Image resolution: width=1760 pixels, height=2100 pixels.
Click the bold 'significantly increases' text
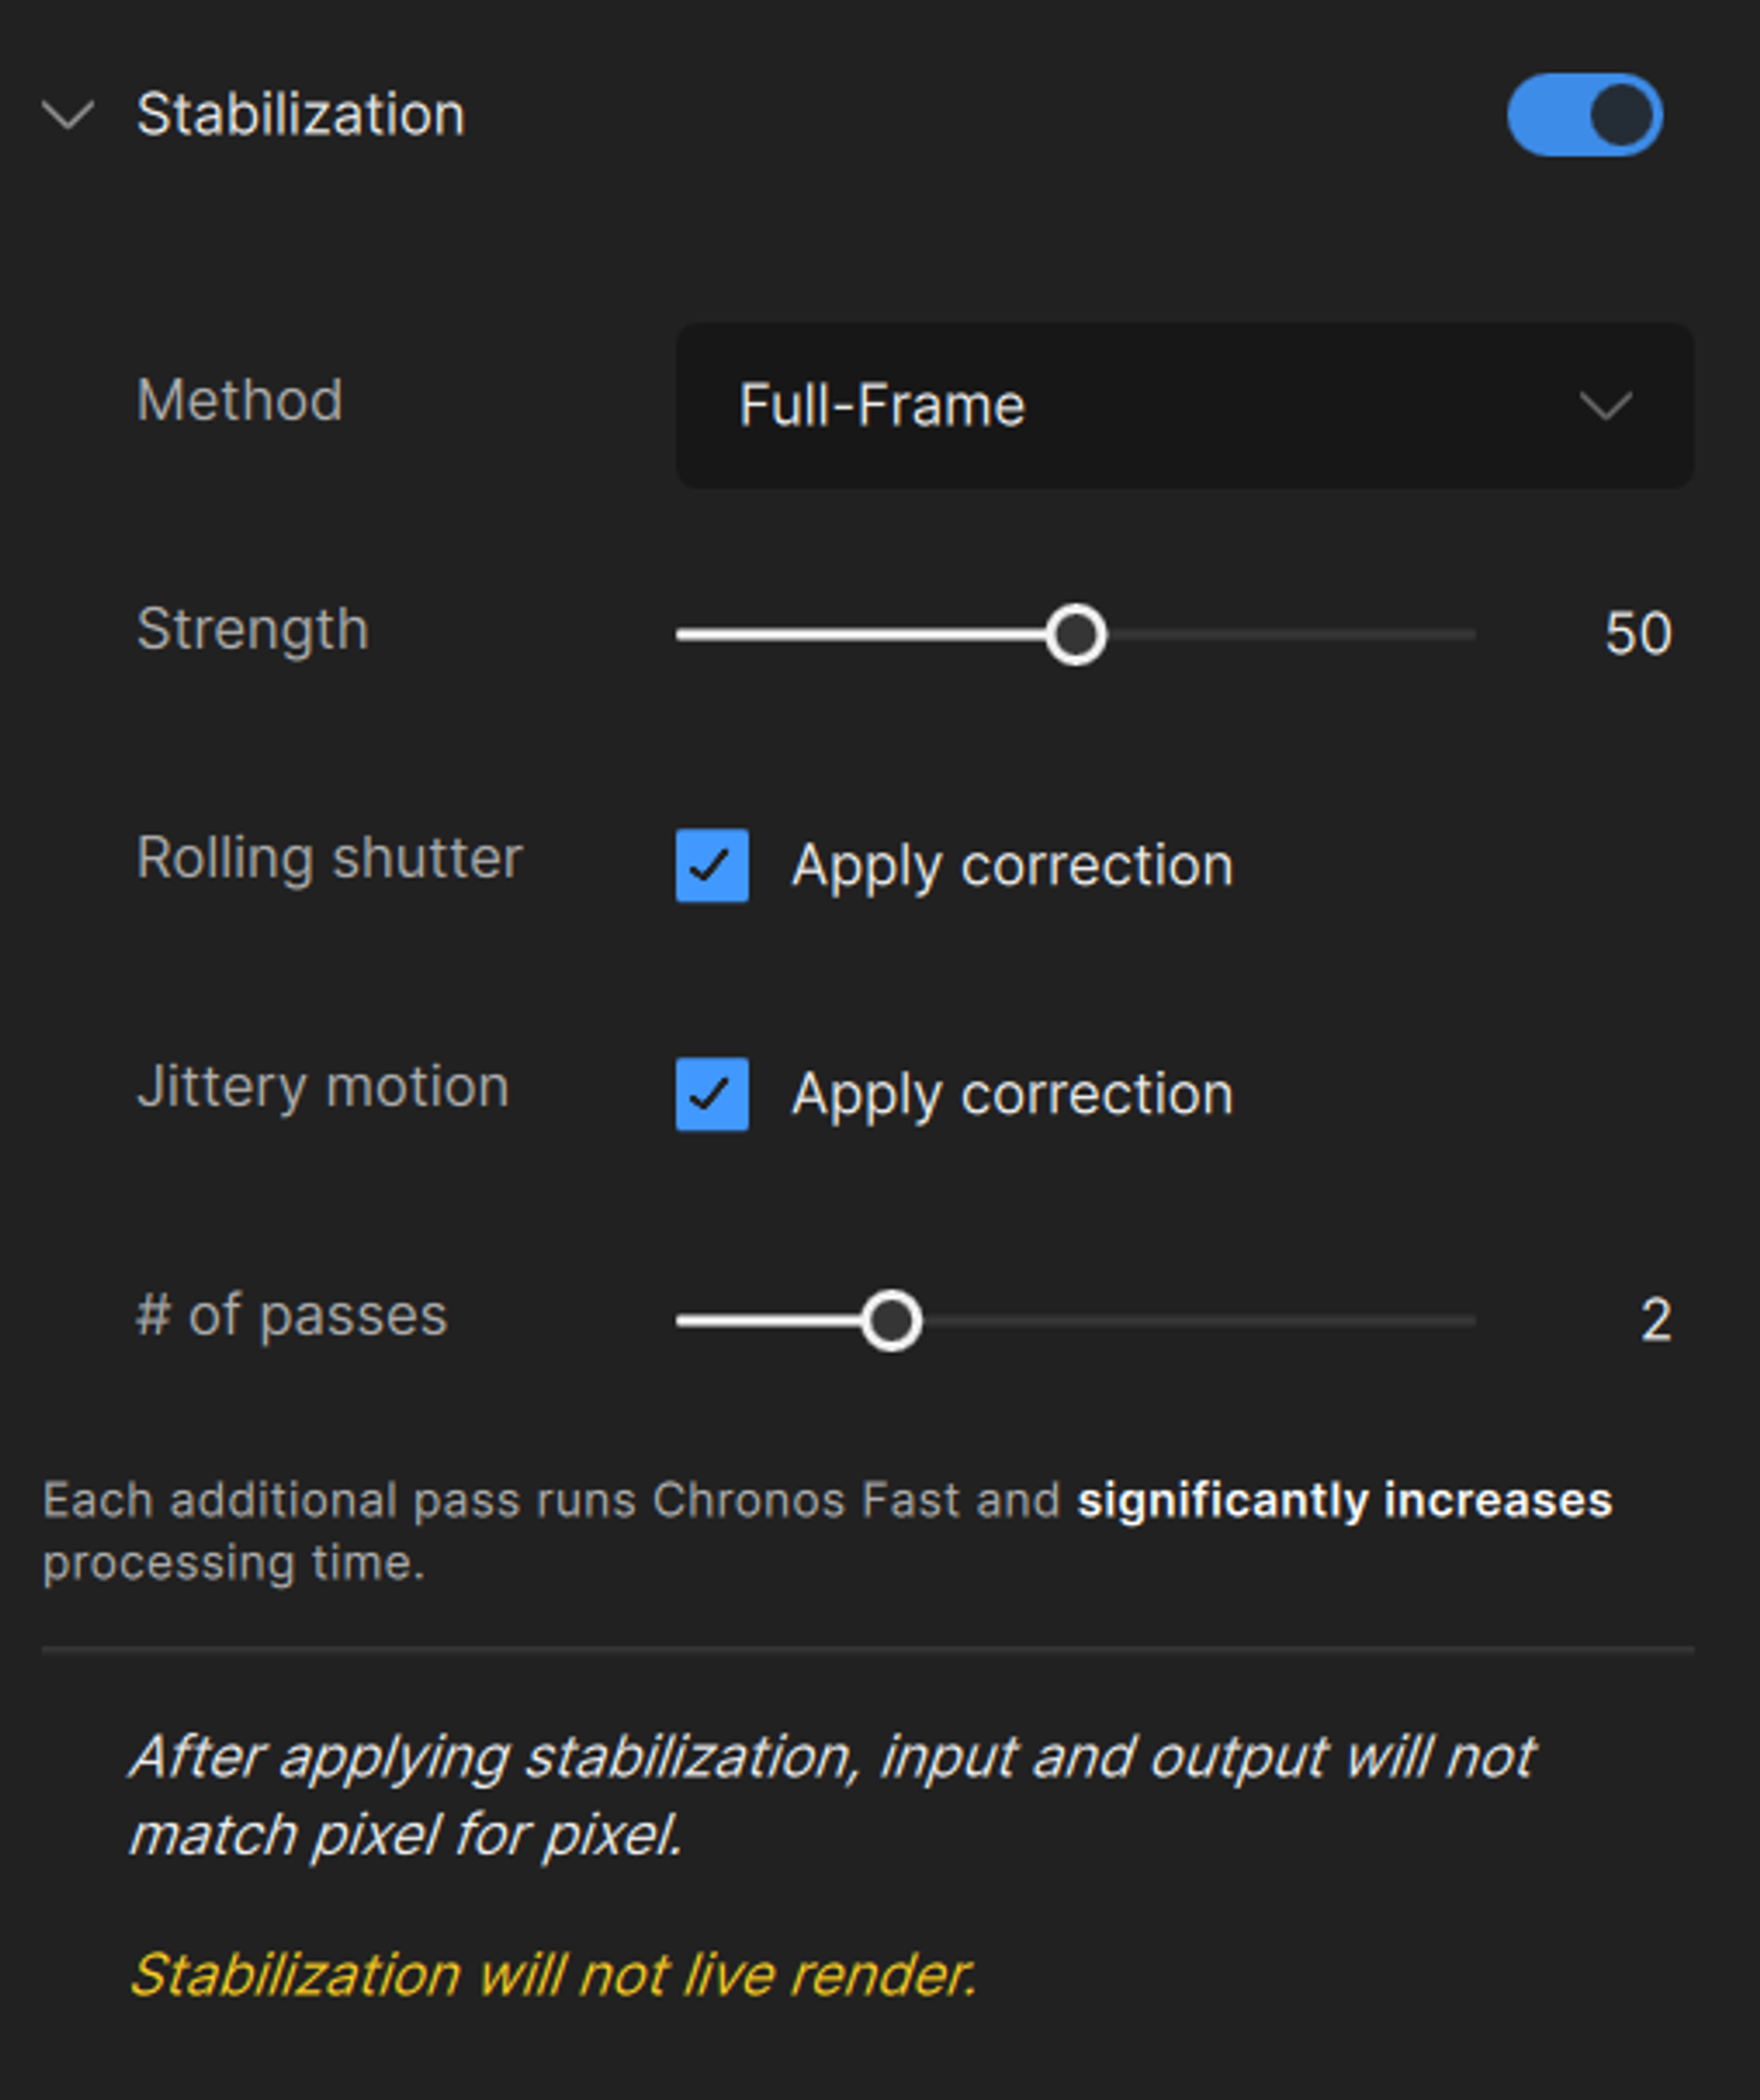pyautogui.click(x=1344, y=1500)
